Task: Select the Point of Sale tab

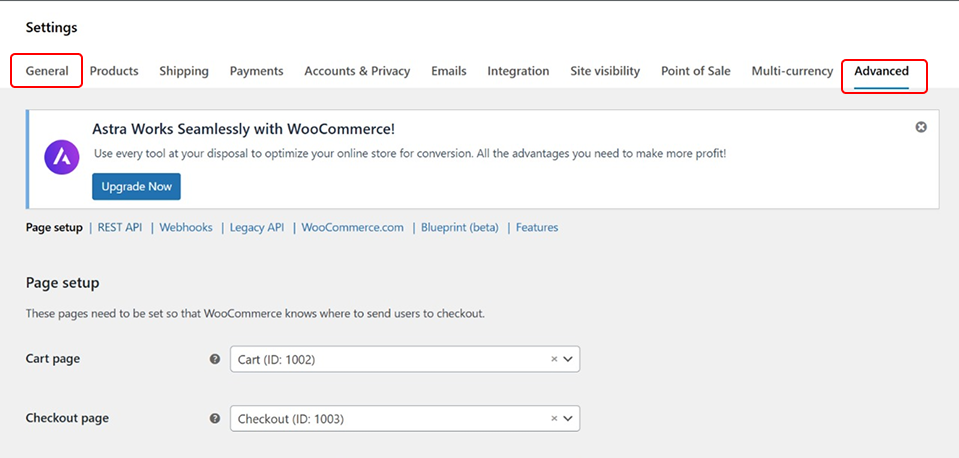Action: click(695, 71)
